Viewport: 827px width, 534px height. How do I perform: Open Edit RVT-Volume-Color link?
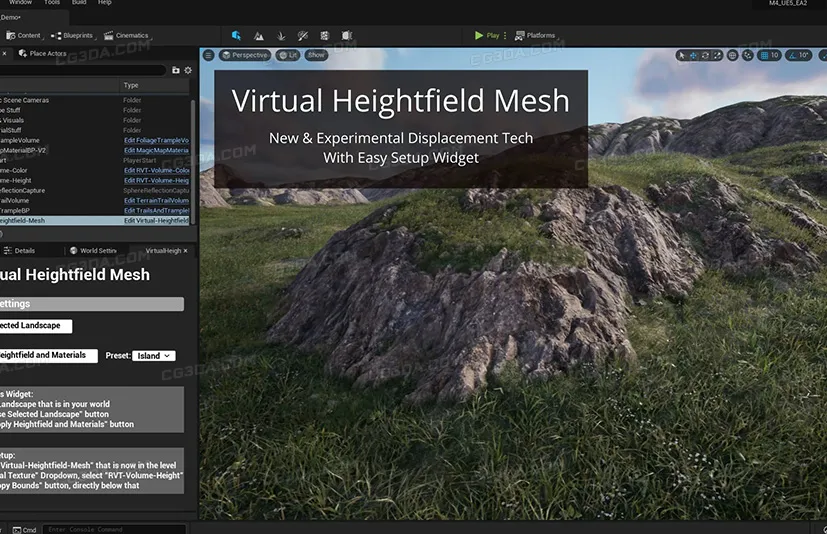tap(156, 170)
